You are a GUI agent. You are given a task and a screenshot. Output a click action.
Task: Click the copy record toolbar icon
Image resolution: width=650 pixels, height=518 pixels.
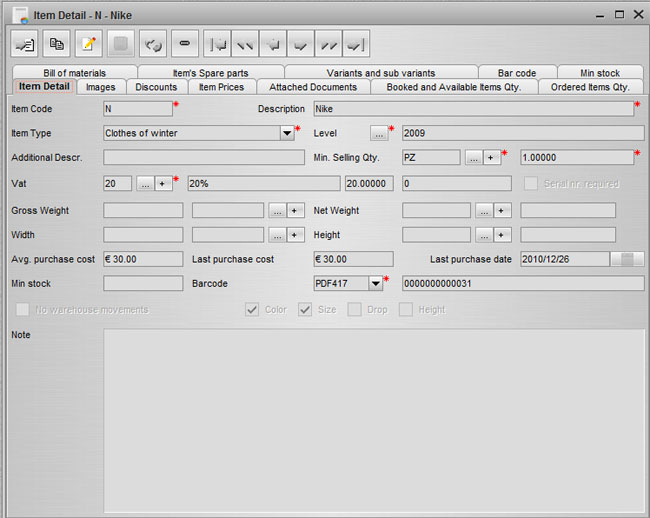[x=57, y=44]
